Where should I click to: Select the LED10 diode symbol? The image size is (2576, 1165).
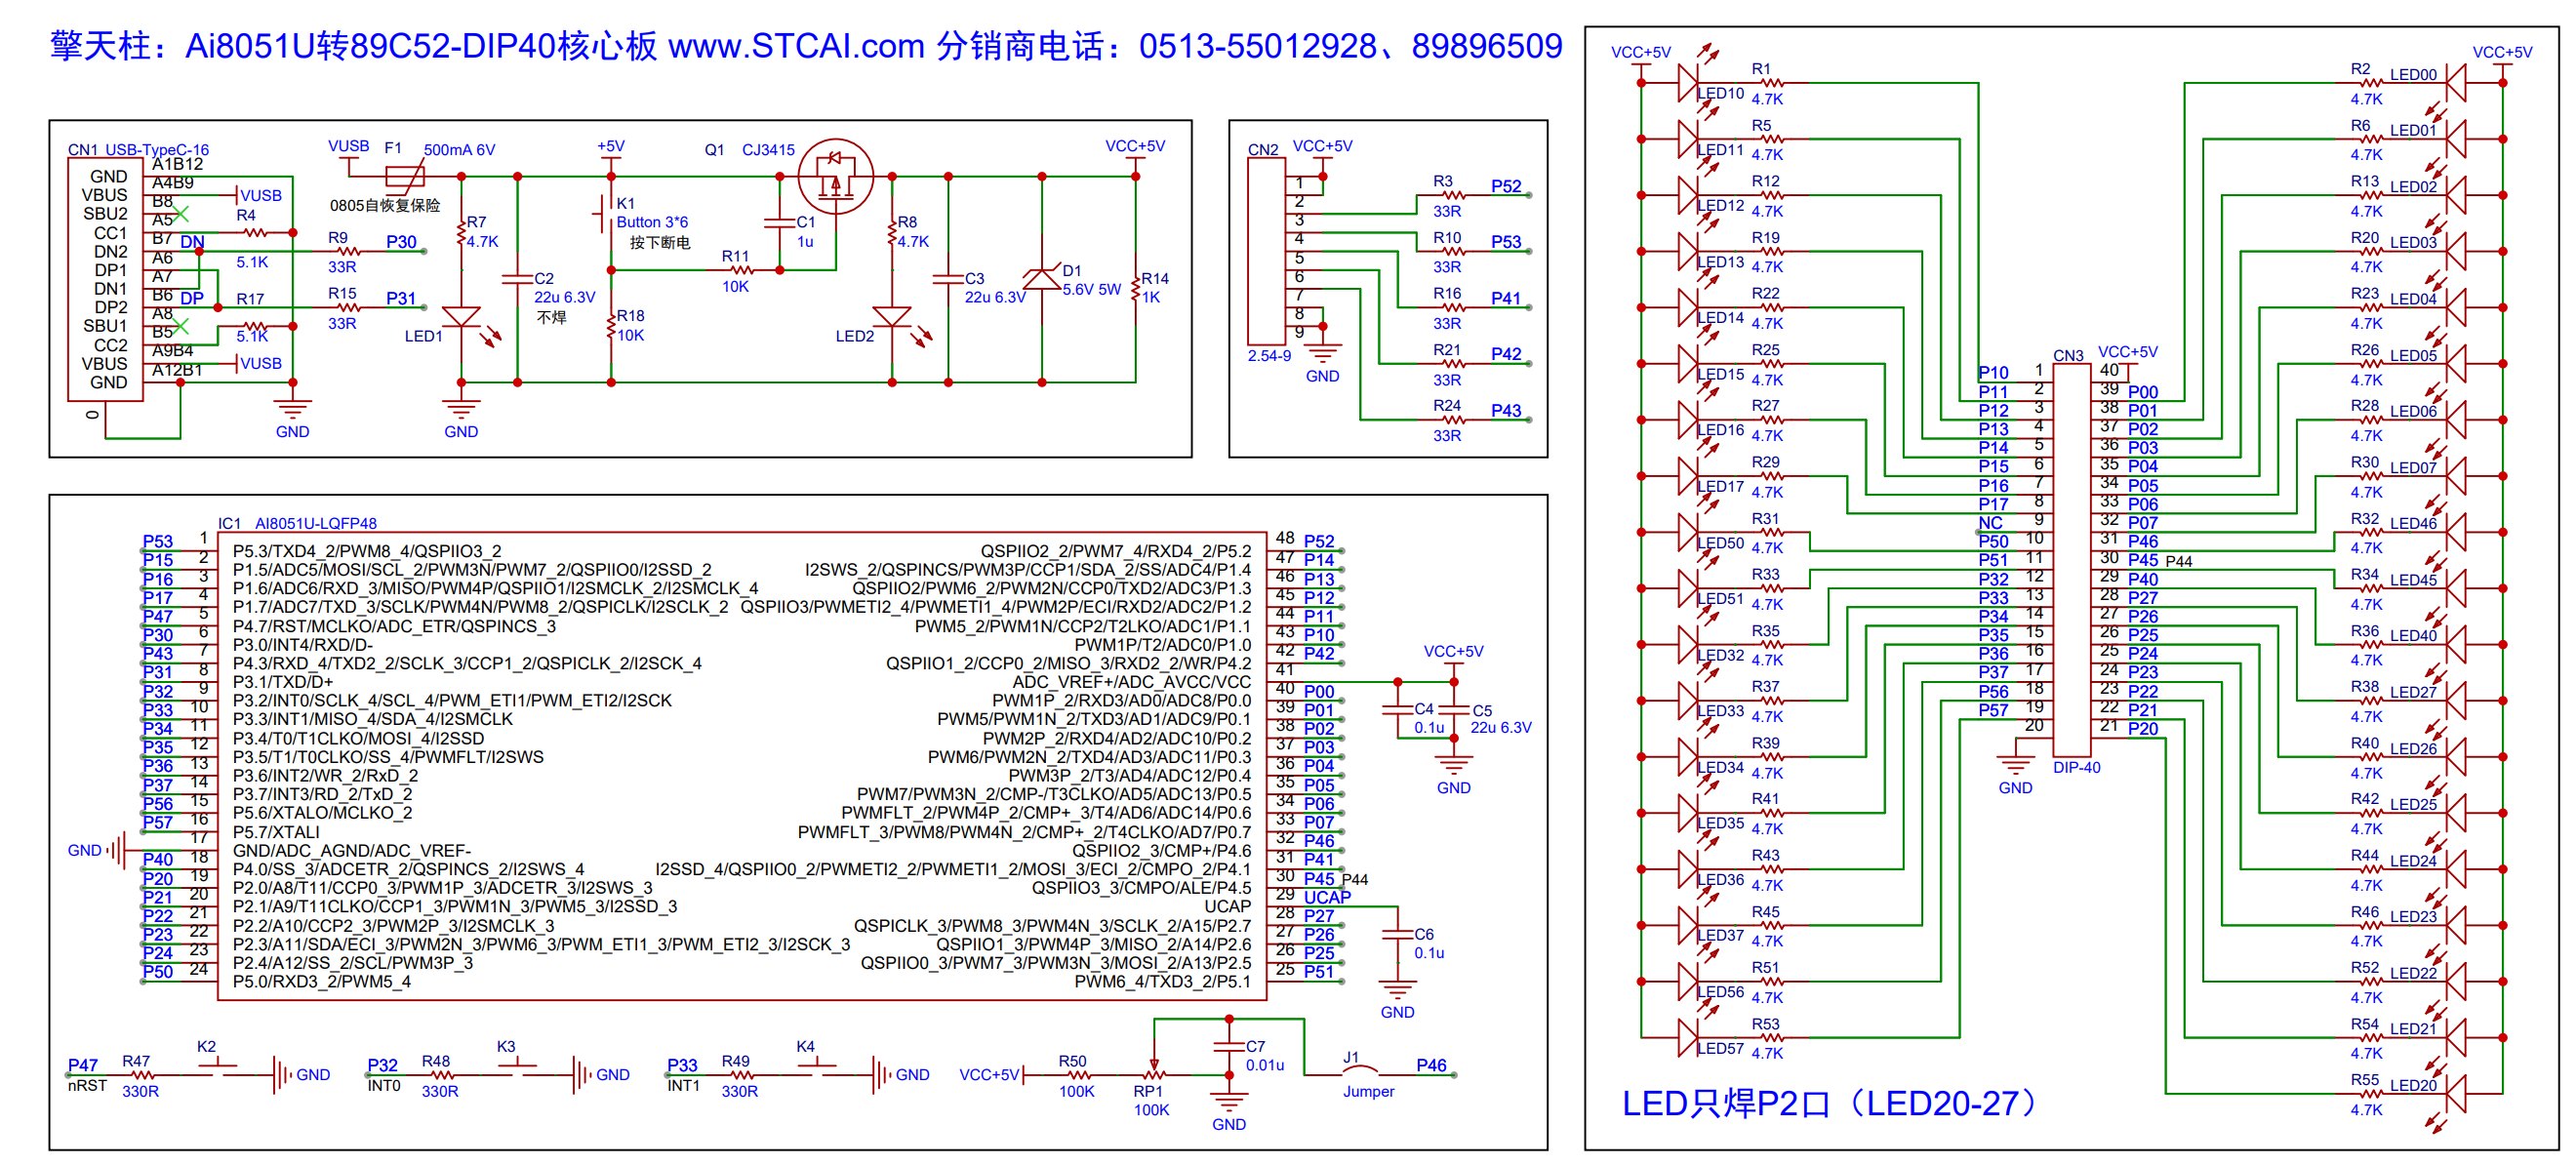(1688, 82)
